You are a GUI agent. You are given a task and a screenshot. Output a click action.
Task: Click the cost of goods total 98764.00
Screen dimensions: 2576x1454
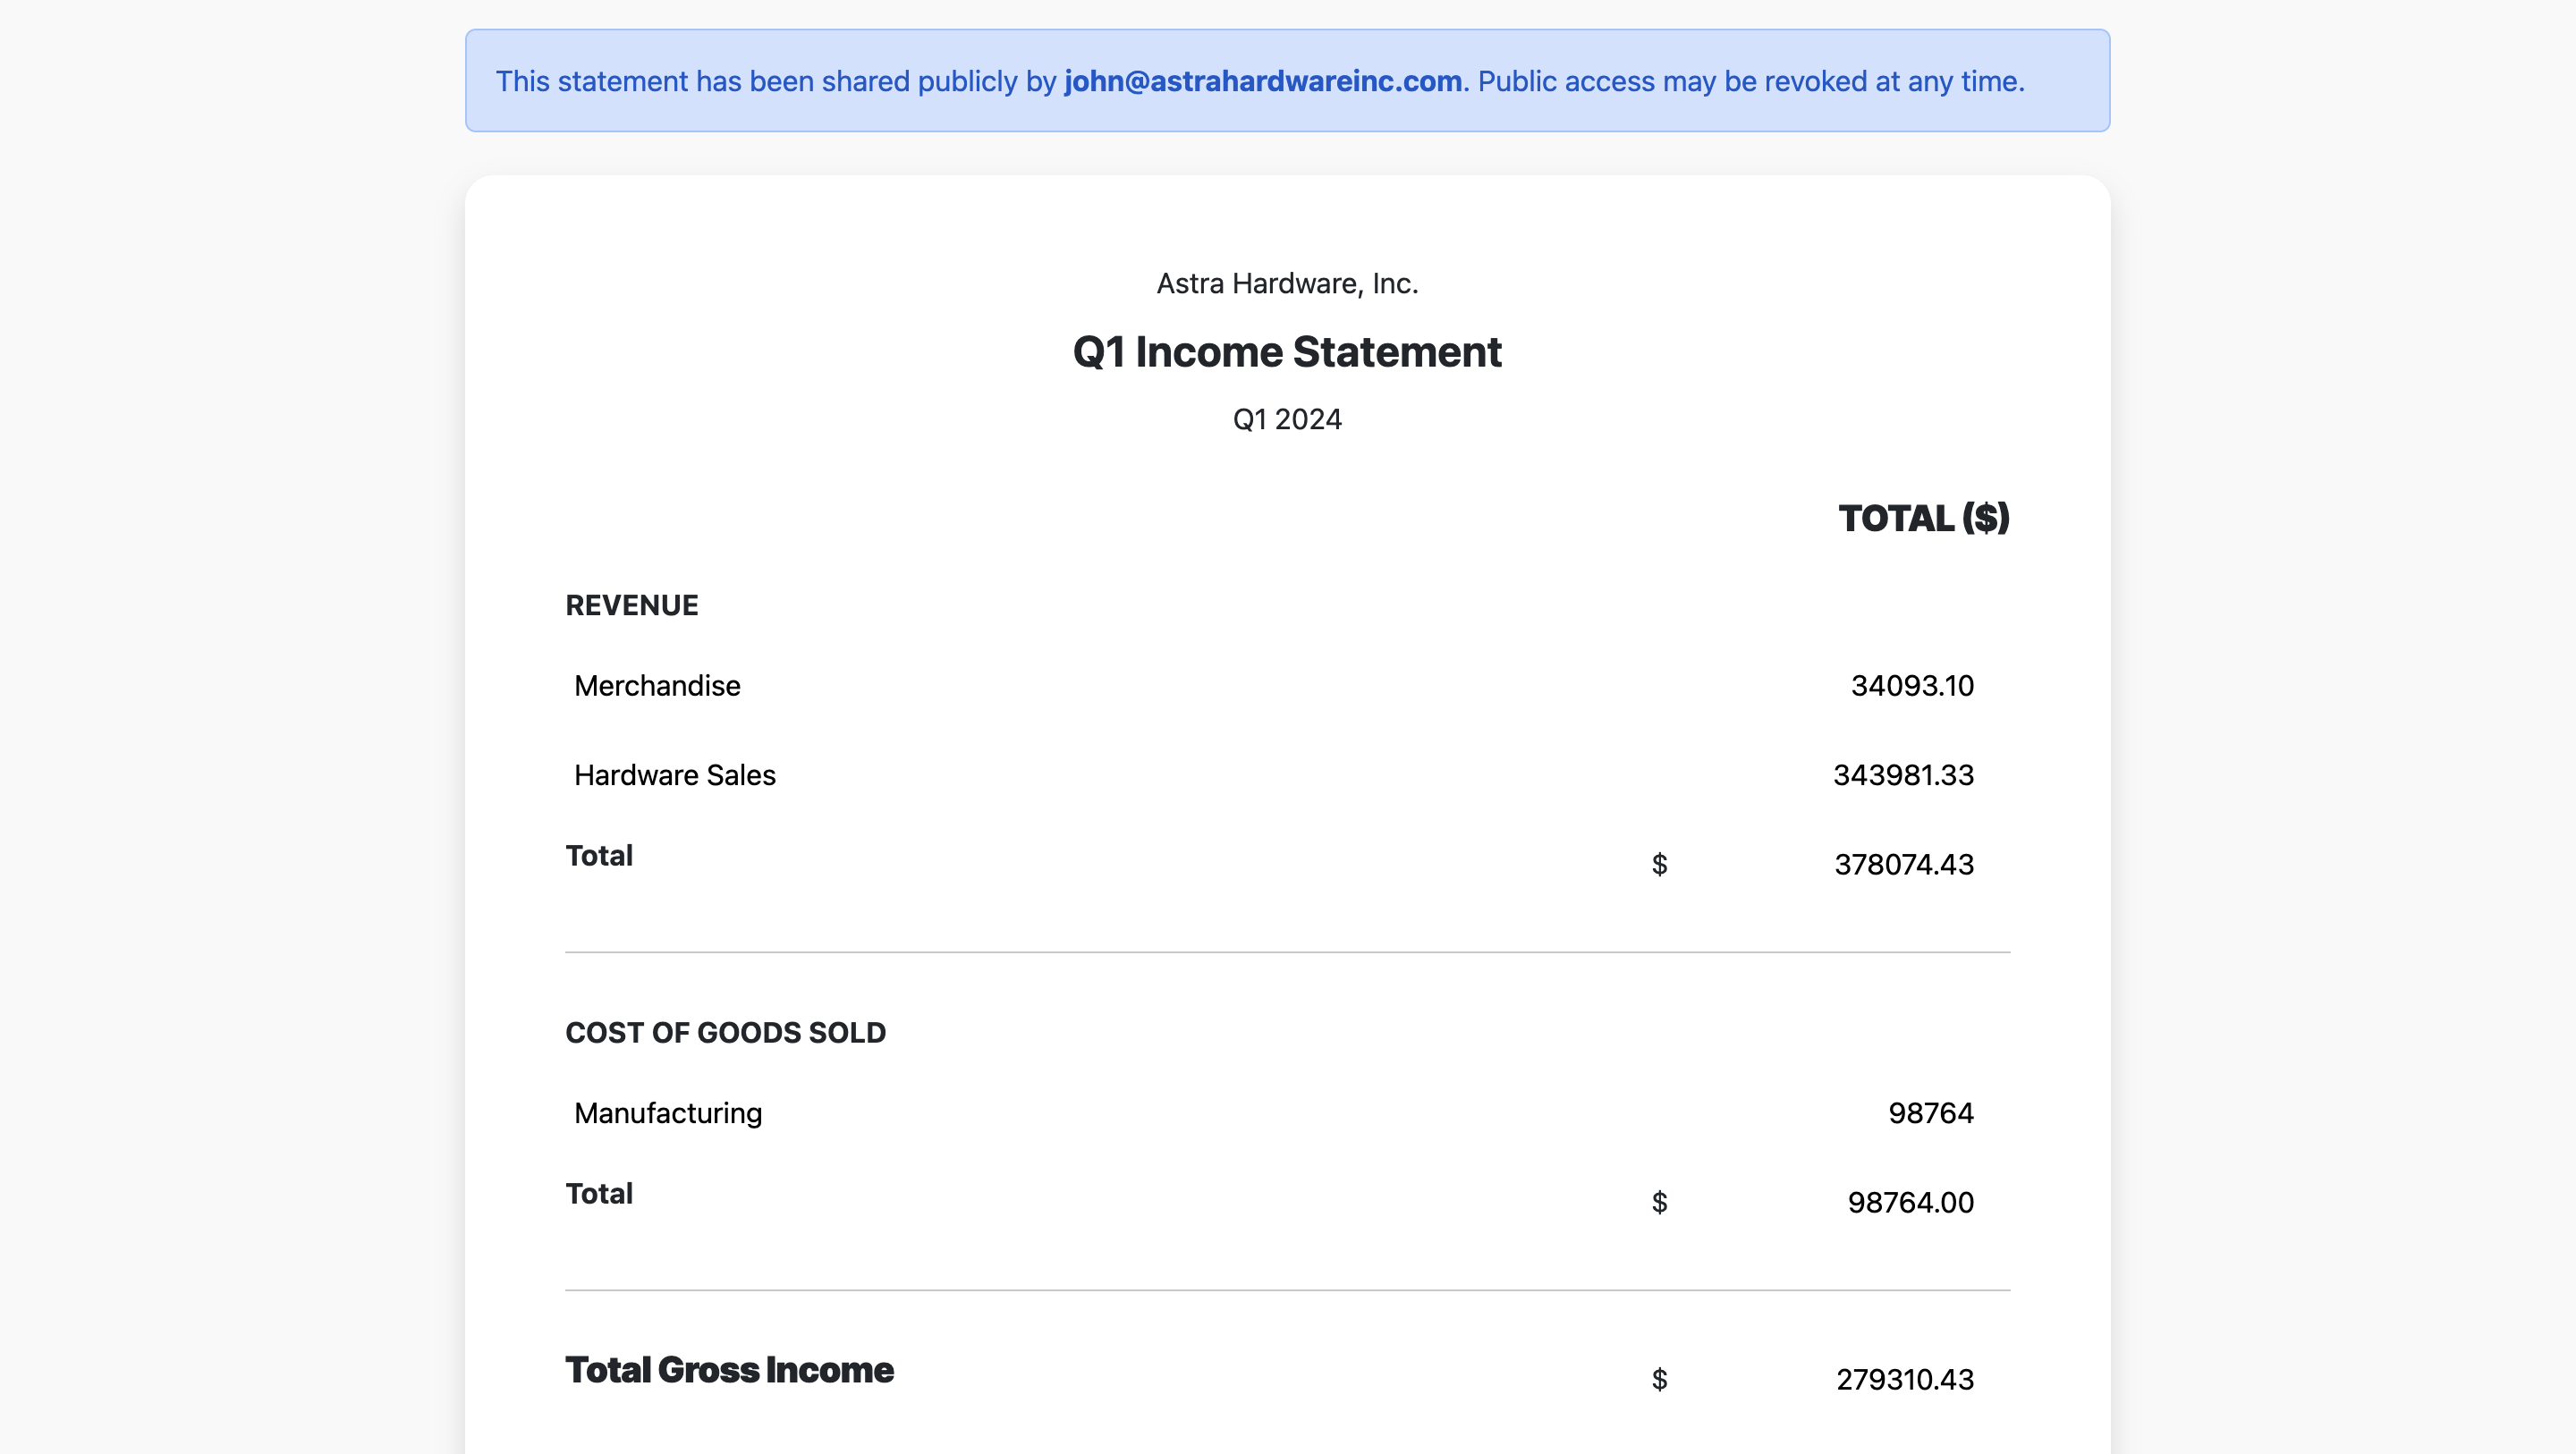pos(1910,1202)
